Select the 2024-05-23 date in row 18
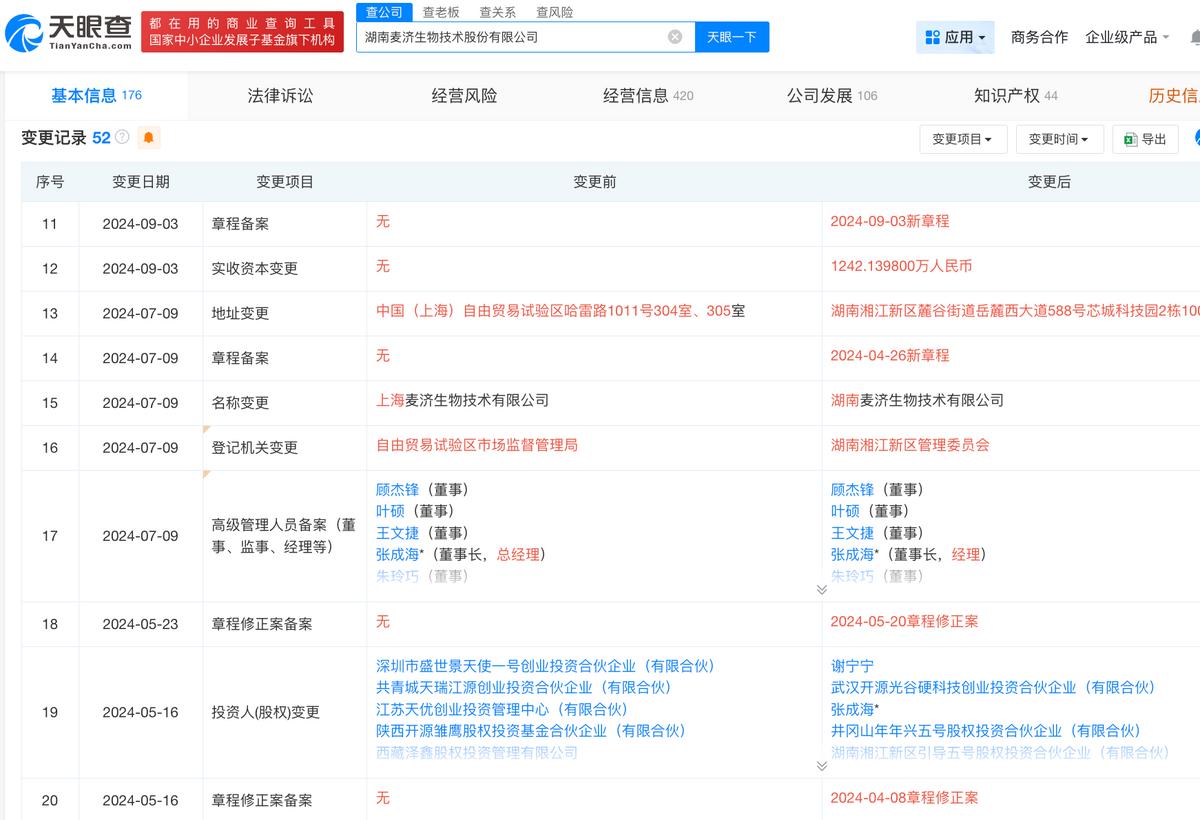 [140, 624]
